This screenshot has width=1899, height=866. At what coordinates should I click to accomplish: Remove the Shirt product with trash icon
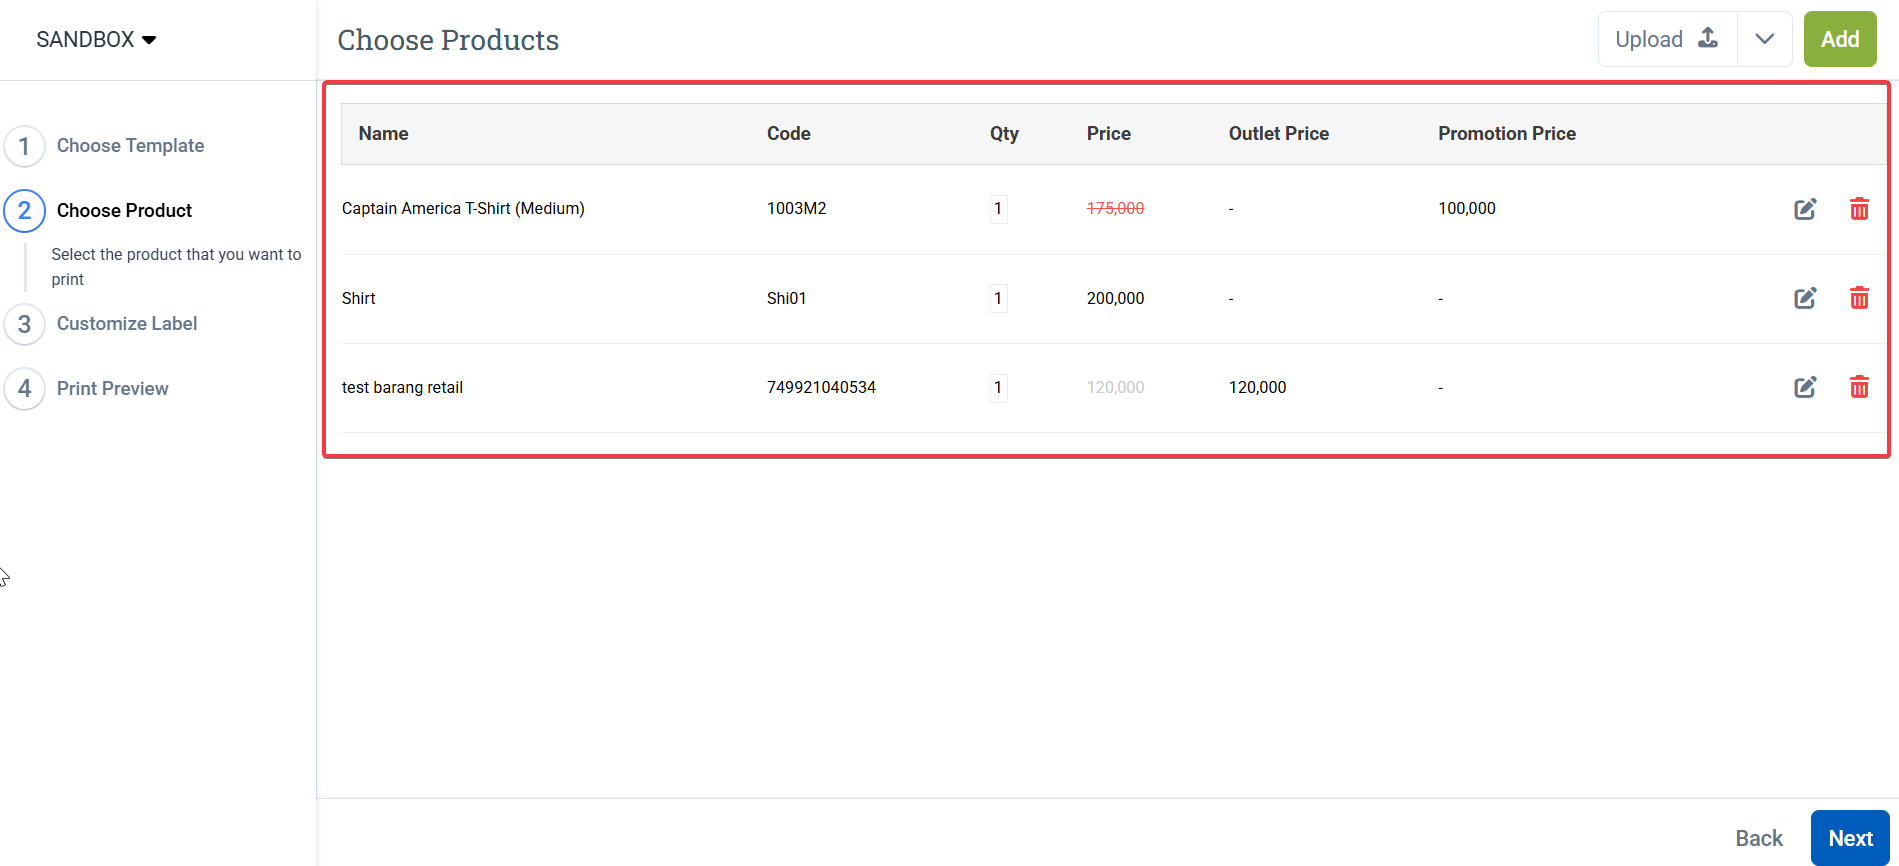point(1859,298)
